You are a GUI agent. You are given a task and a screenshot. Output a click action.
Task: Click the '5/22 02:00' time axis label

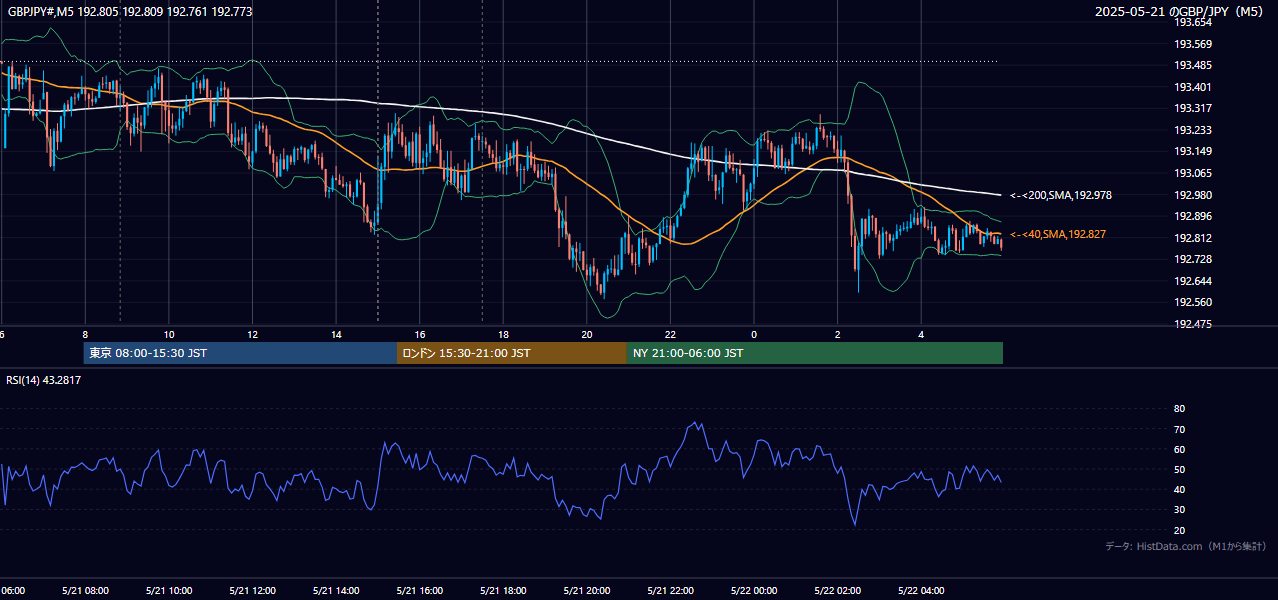837,590
